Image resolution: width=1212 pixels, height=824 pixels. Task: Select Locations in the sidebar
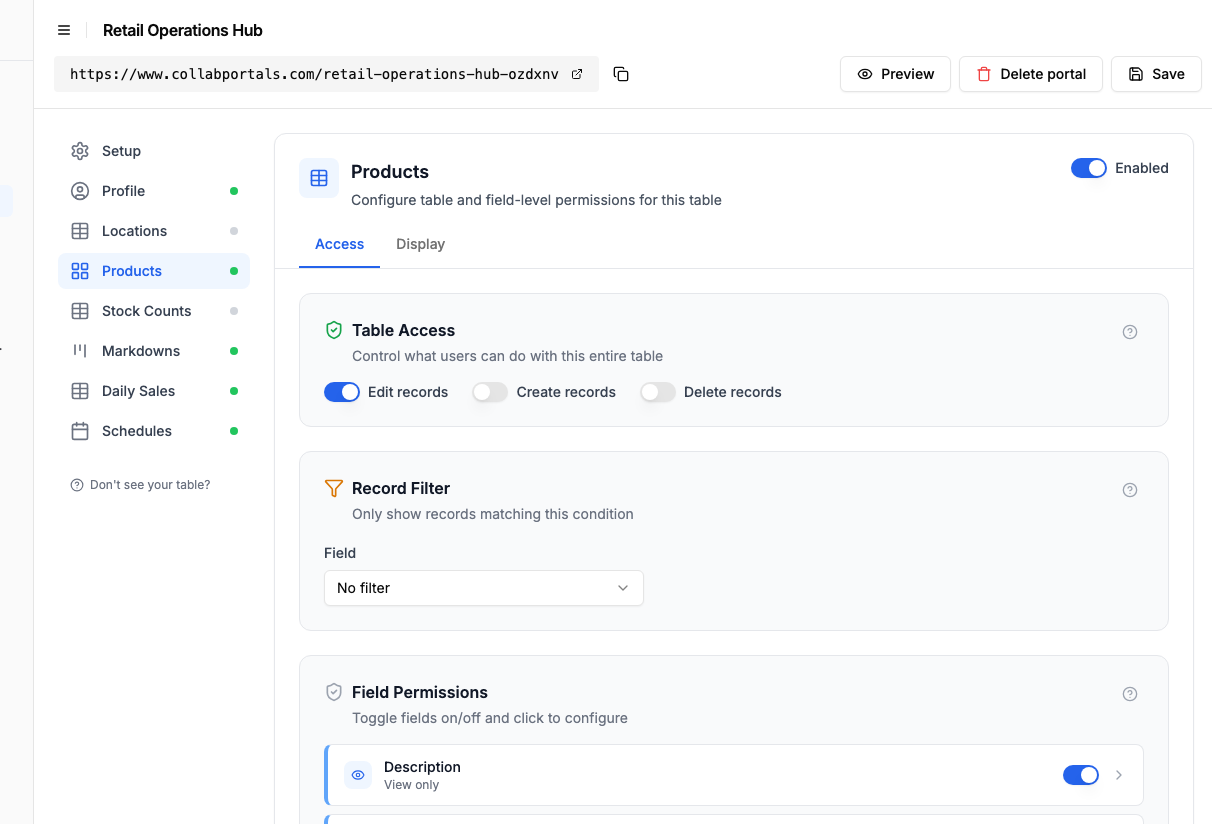tap(154, 231)
